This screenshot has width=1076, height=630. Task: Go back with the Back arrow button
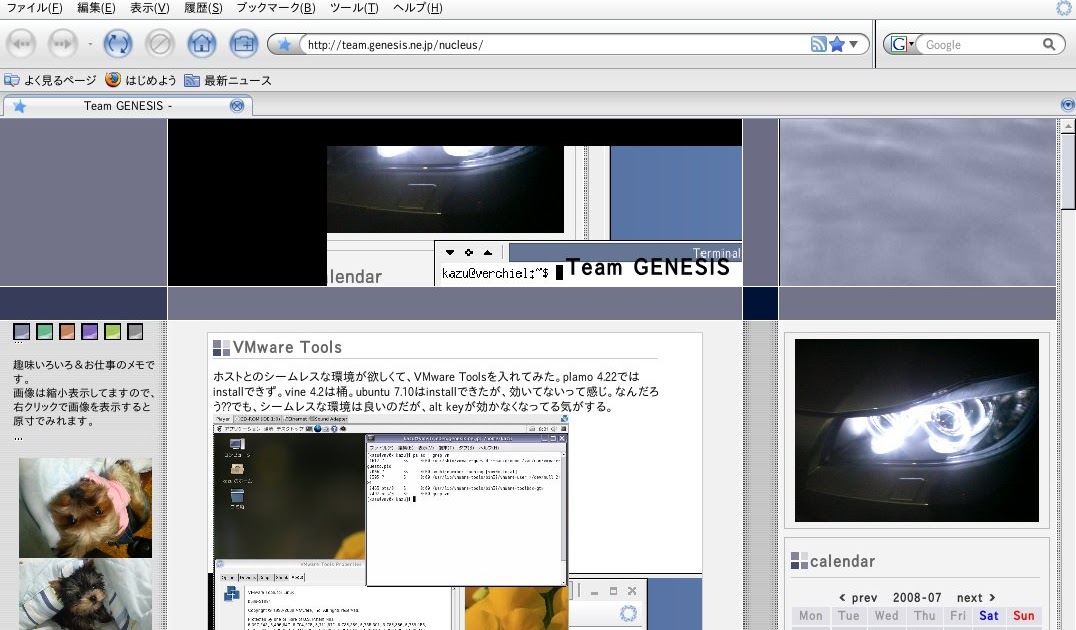pos(21,44)
